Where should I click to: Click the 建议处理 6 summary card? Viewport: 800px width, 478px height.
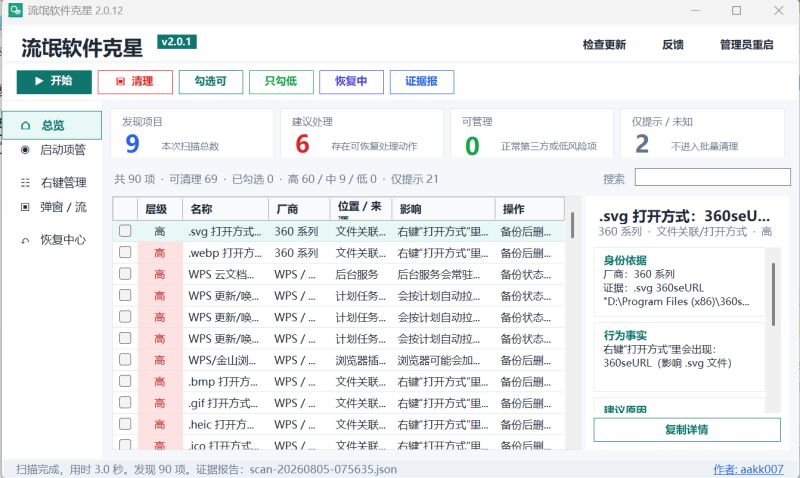point(362,133)
